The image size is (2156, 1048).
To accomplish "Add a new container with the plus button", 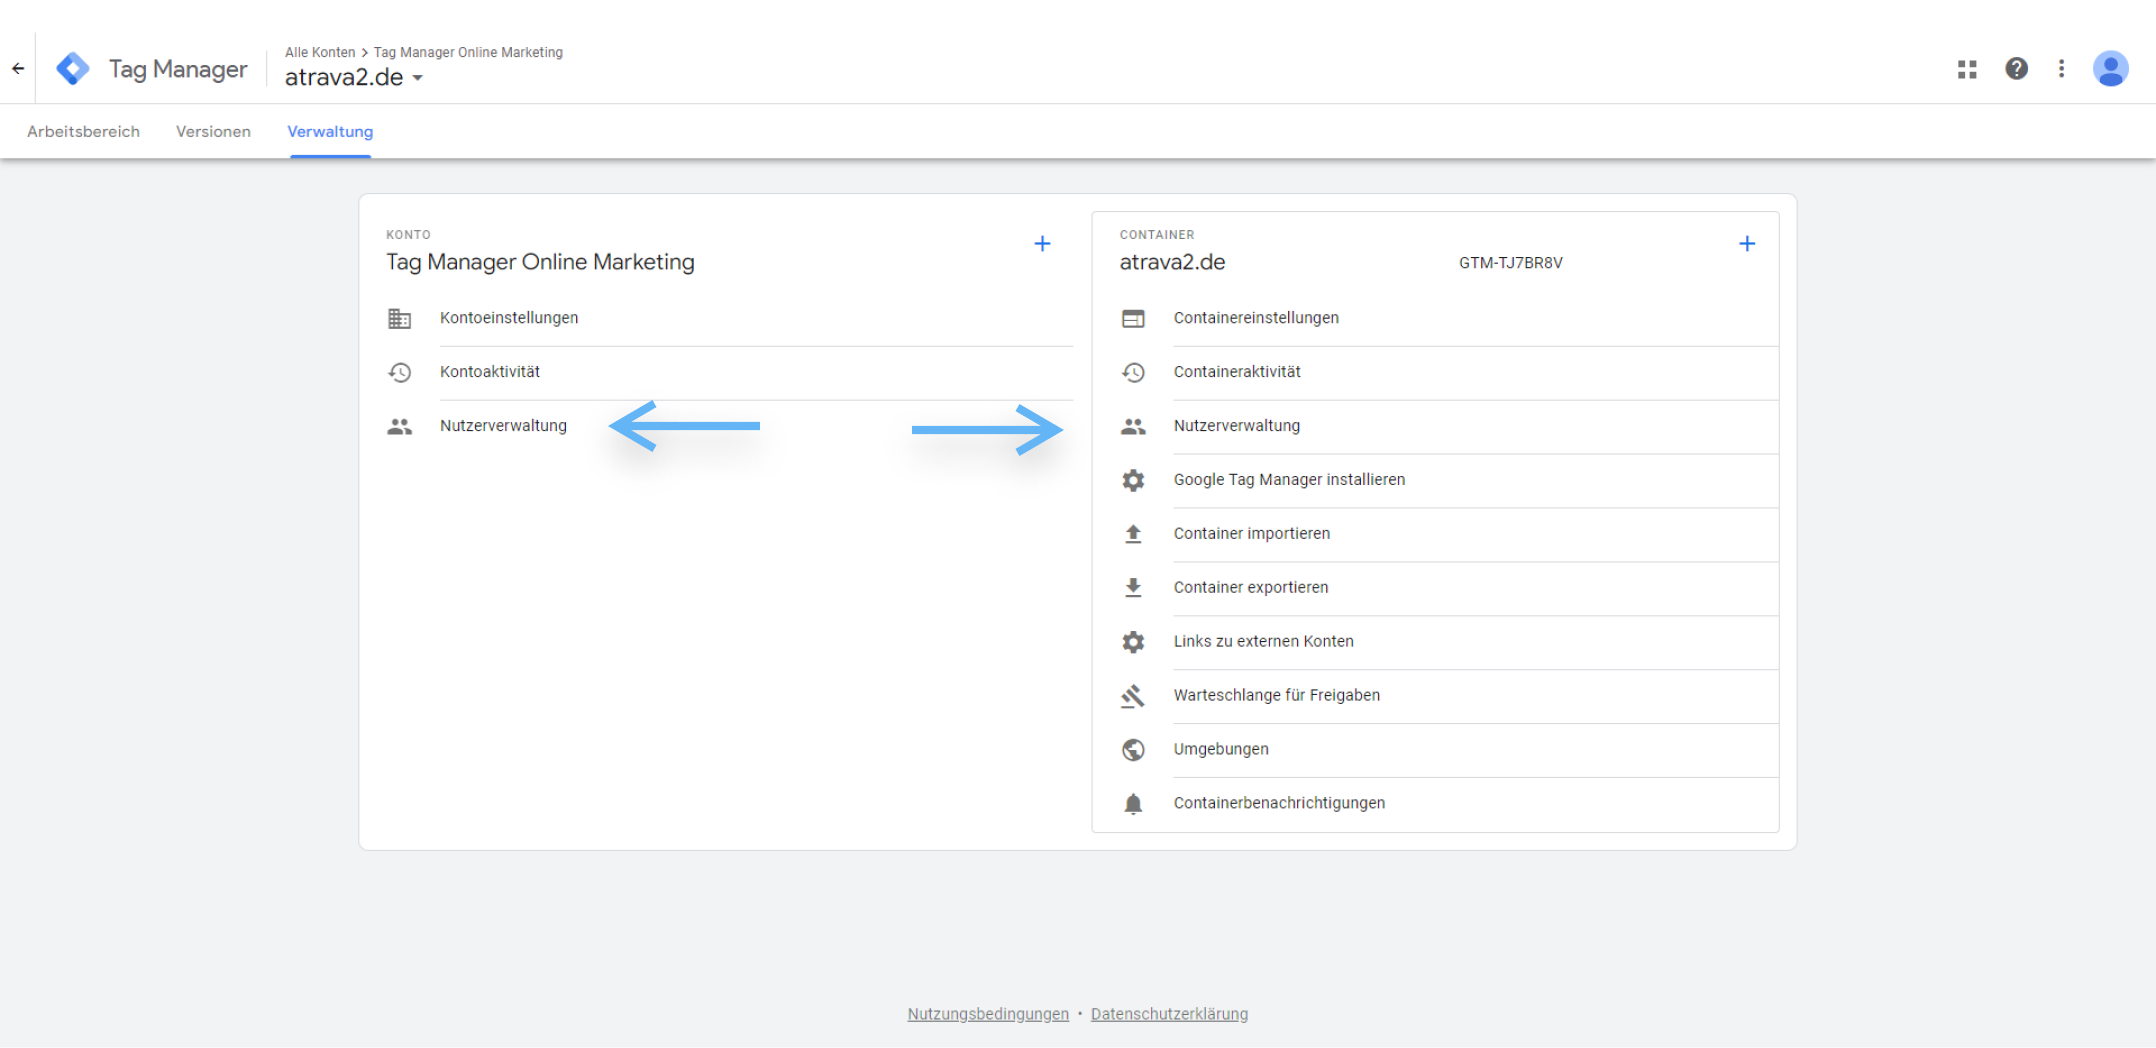I will pyautogui.click(x=1747, y=243).
